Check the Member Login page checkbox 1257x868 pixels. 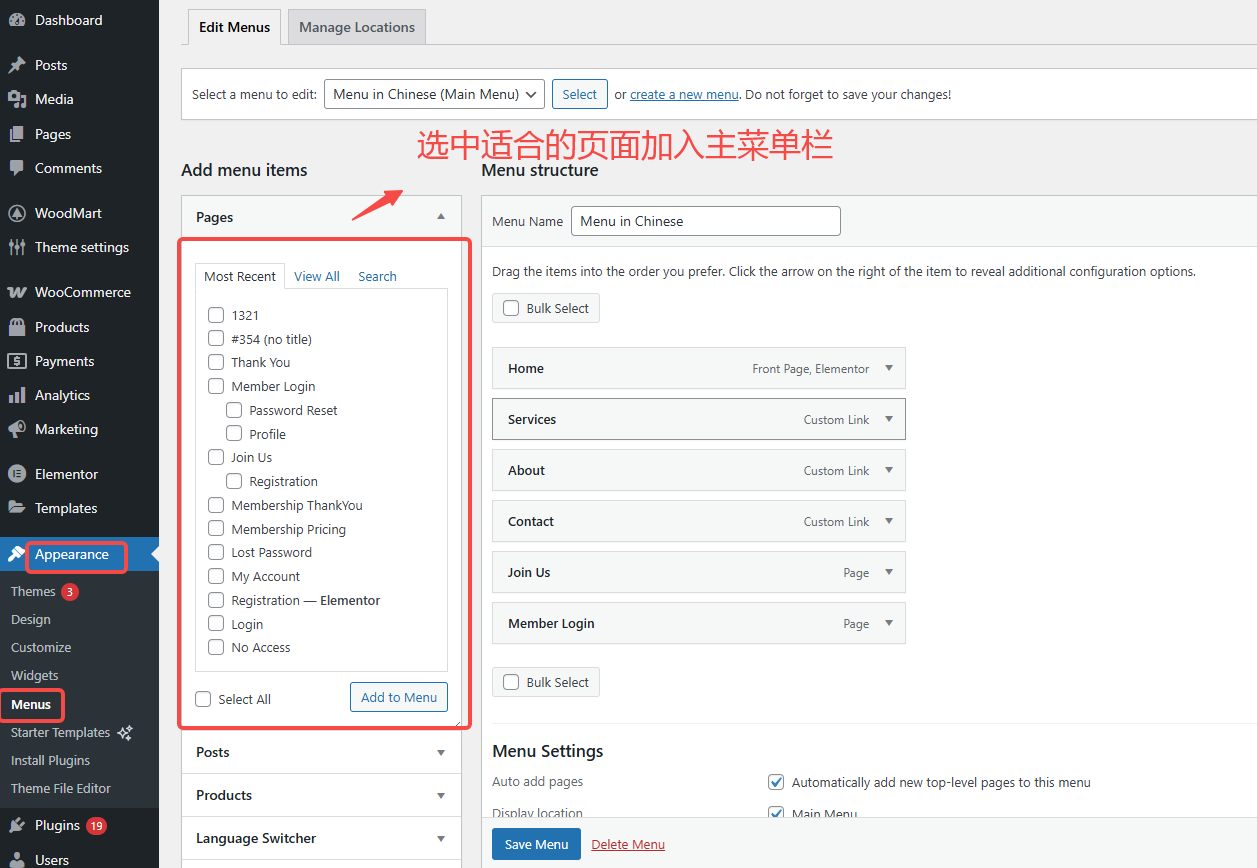coord(215,386)
